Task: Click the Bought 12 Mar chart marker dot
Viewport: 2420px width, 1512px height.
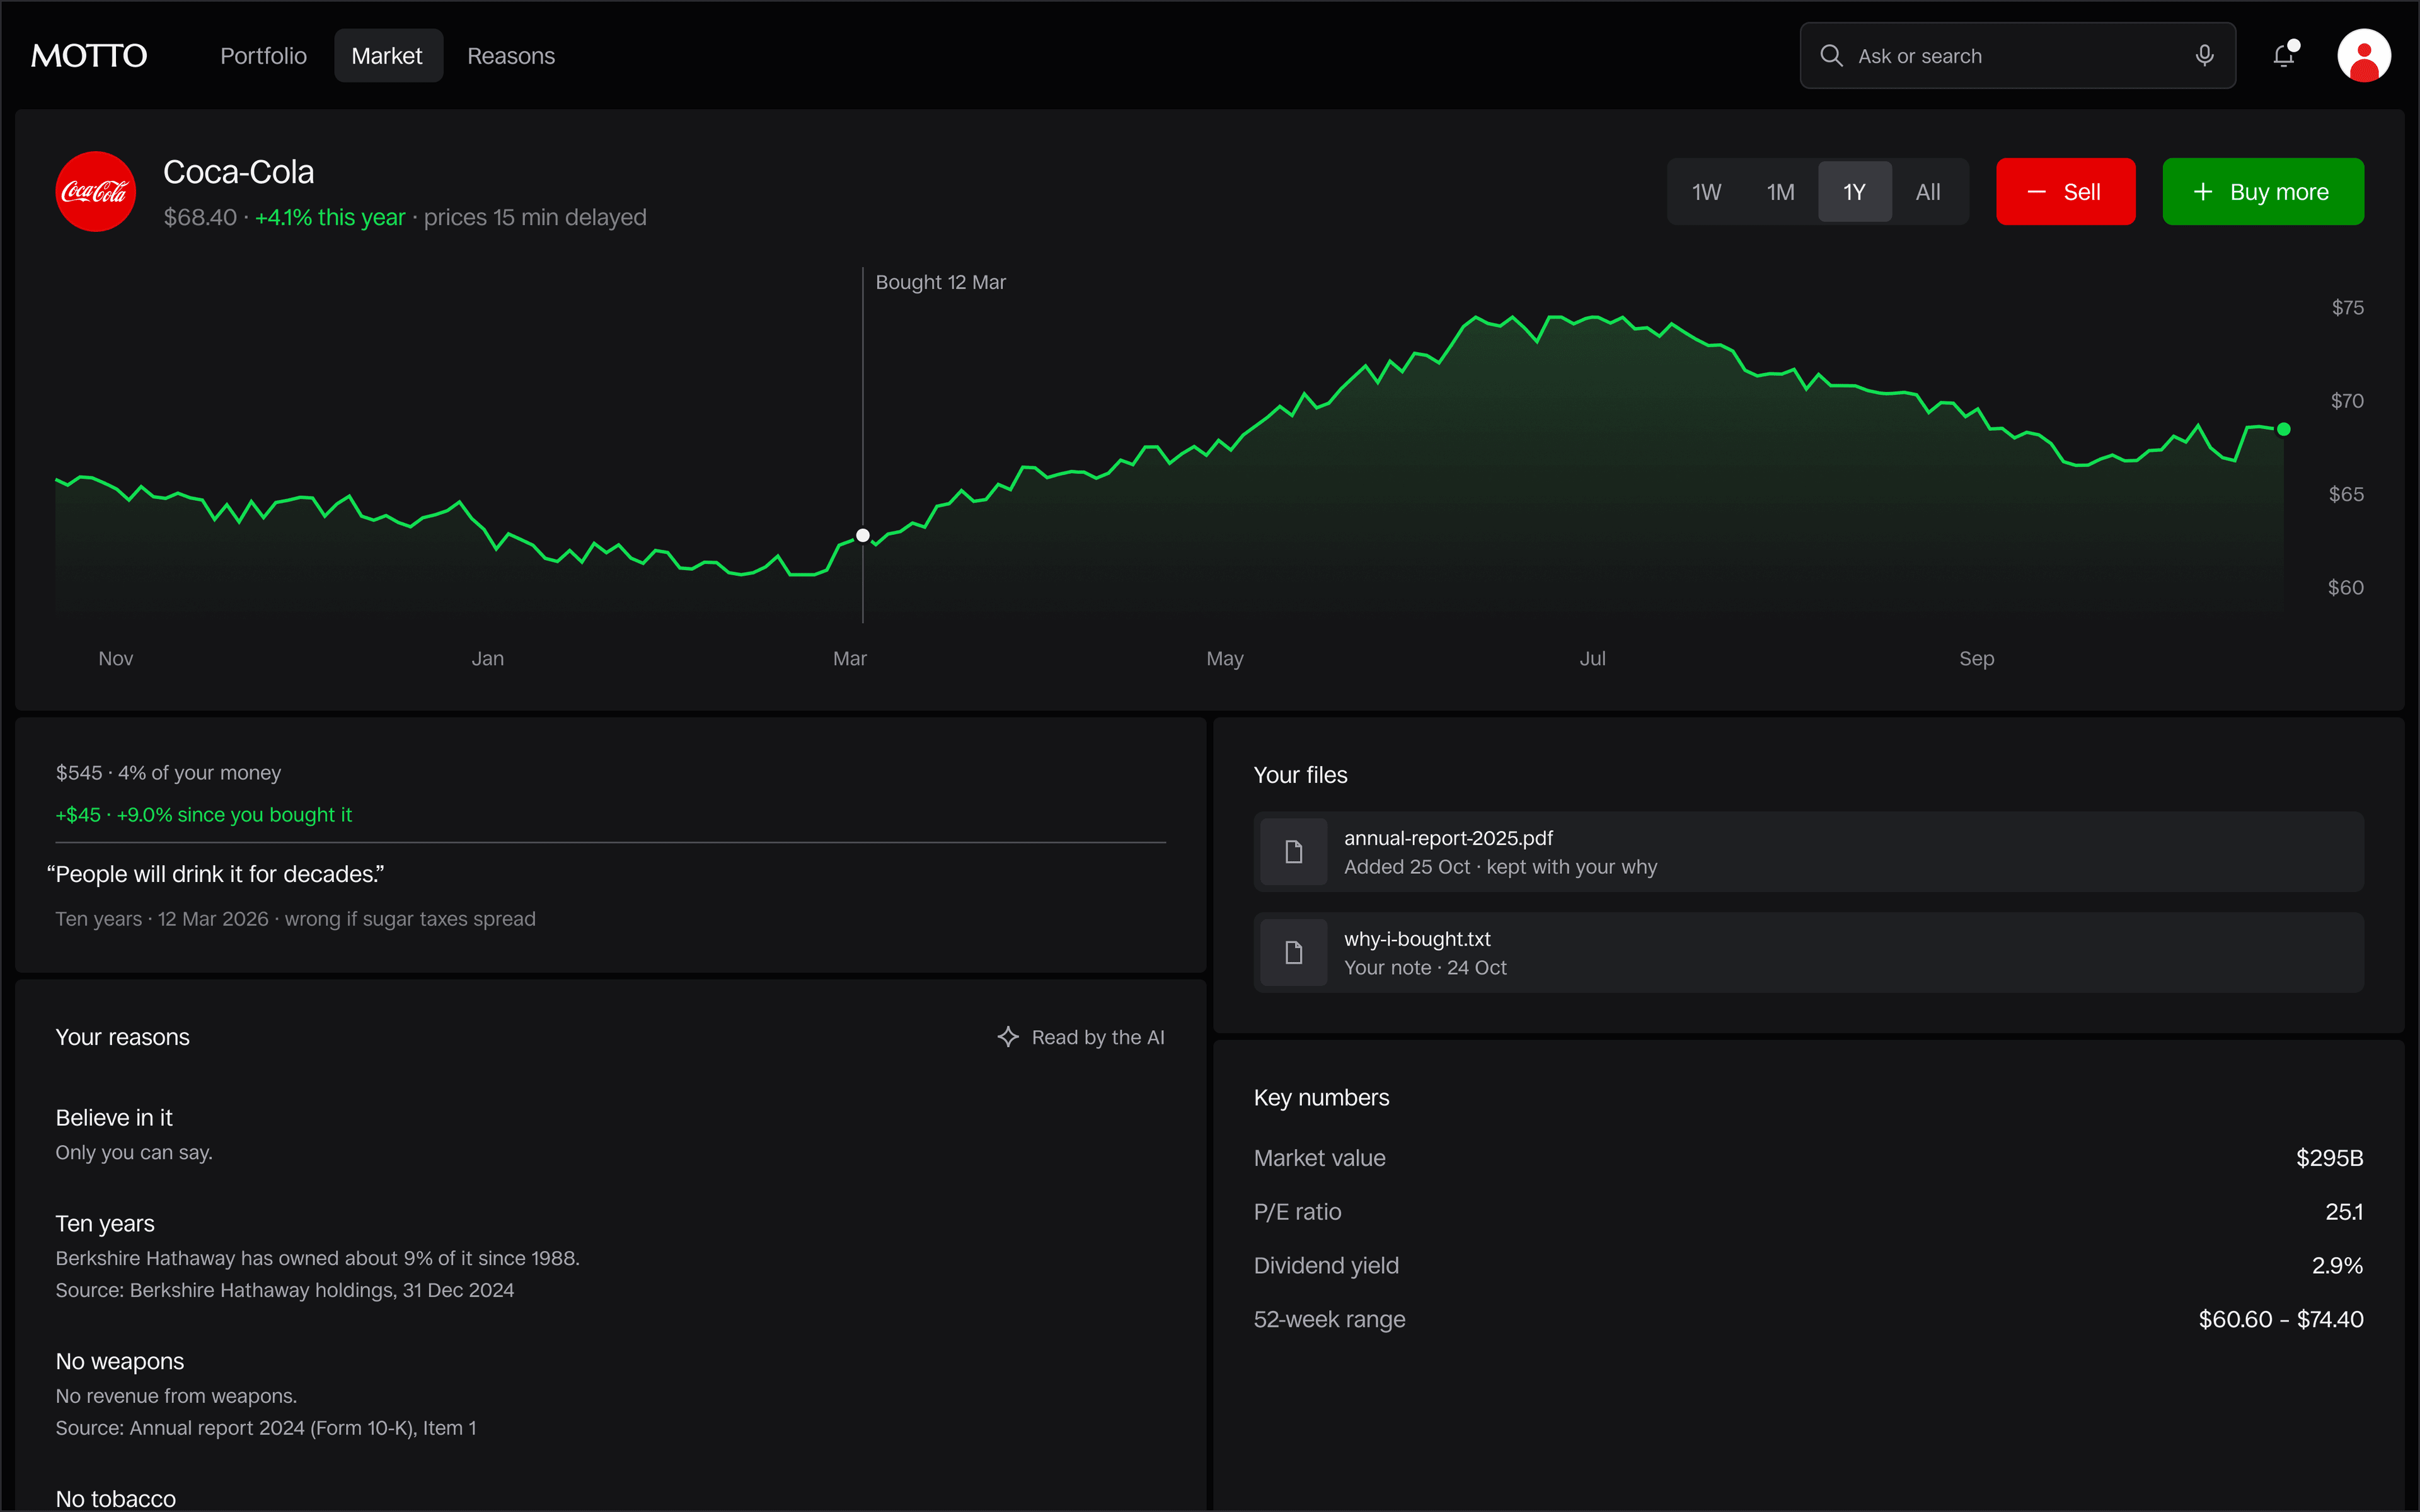Action: [x=863, y=535]
